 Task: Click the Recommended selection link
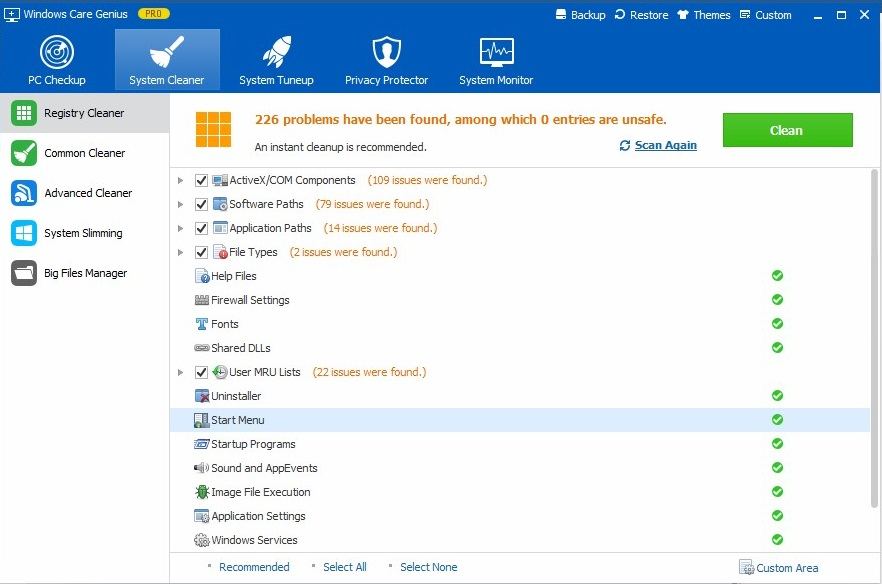click(x=254, y=567)
